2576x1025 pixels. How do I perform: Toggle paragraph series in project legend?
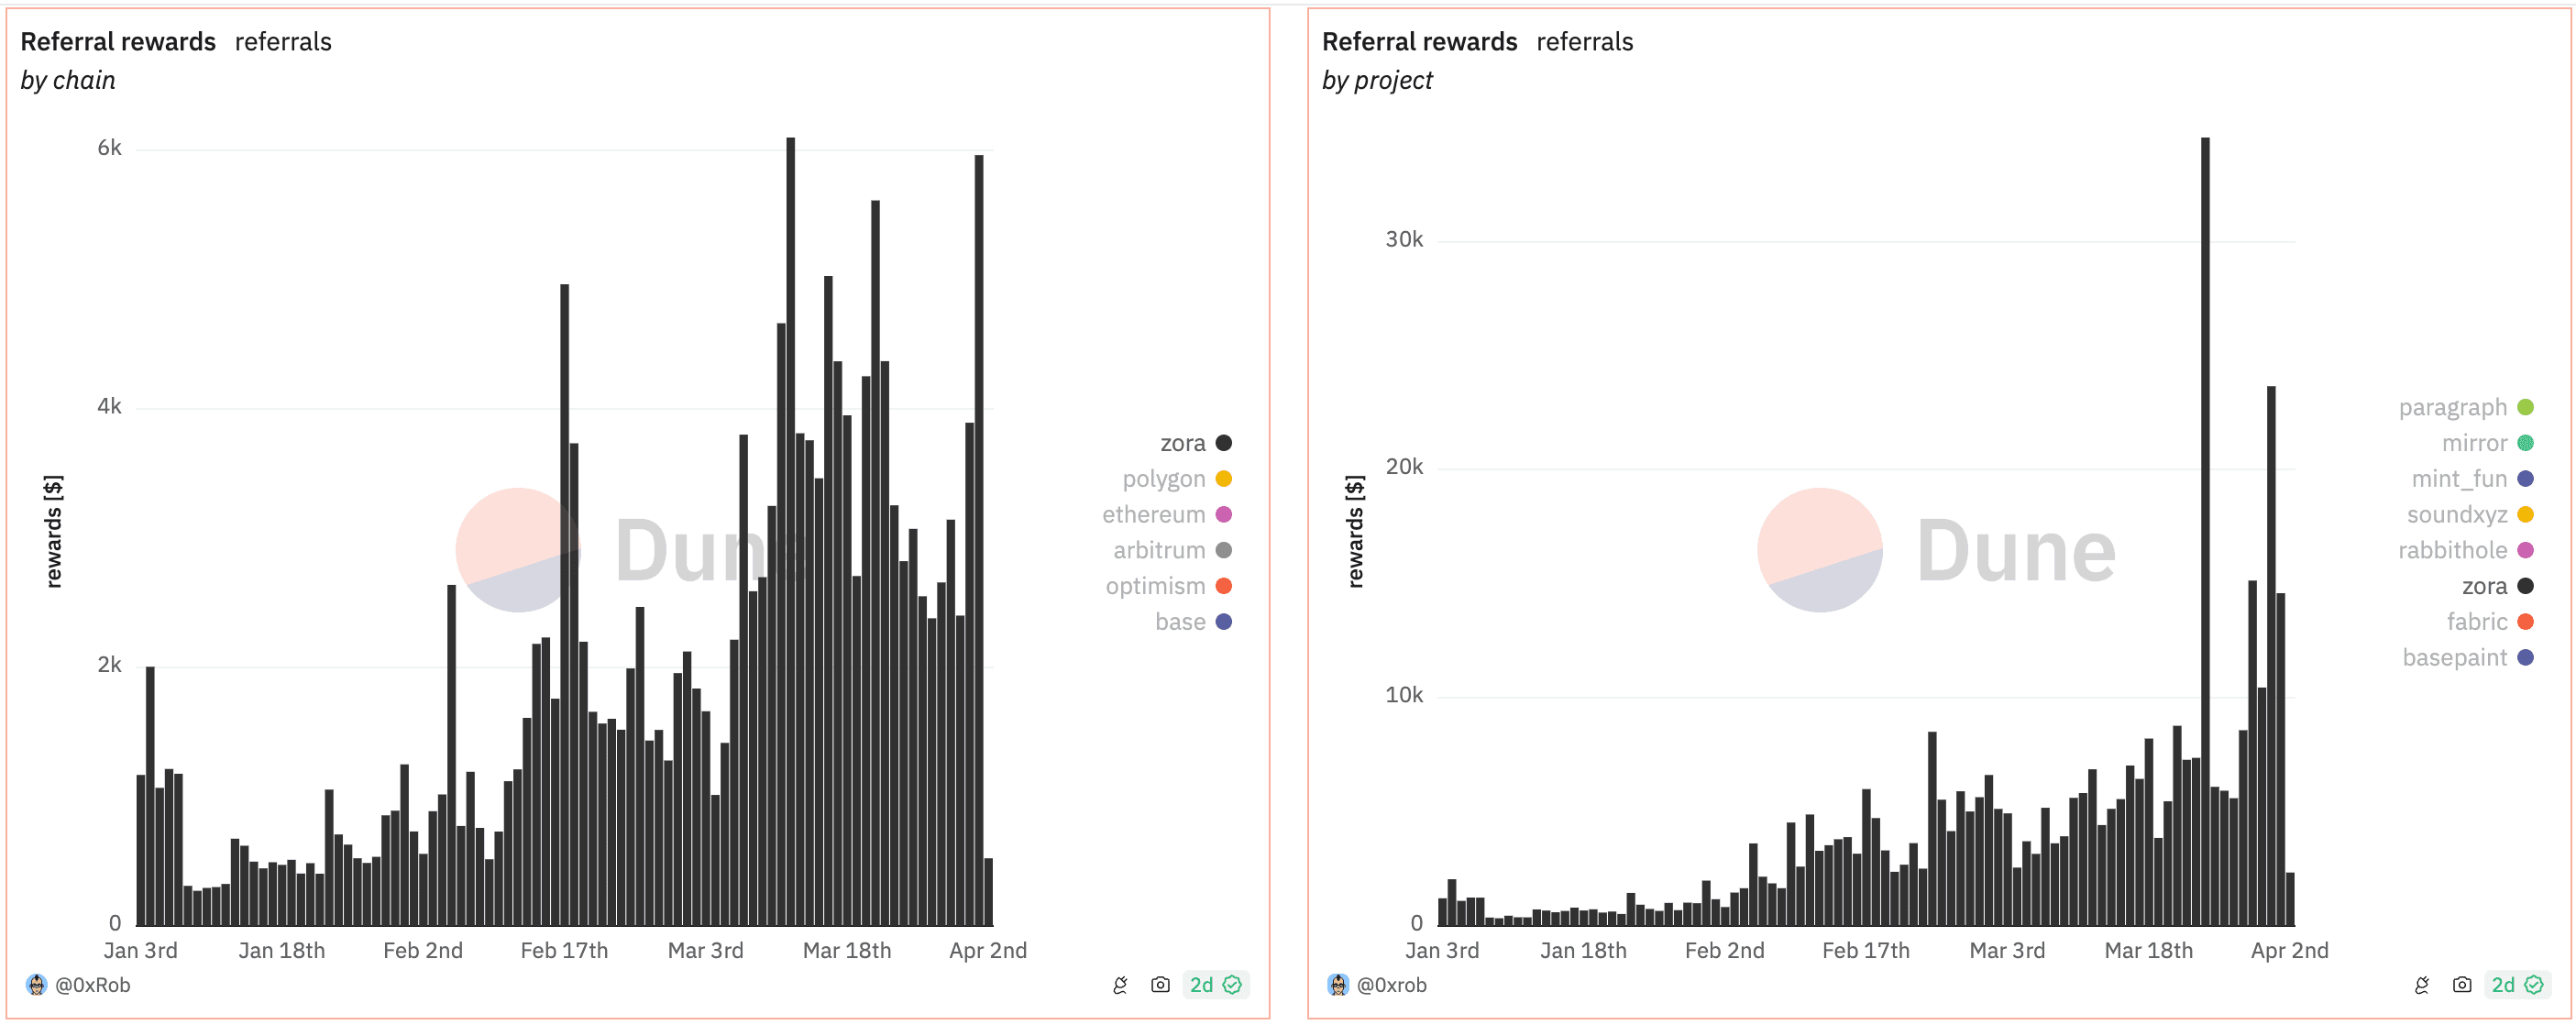(2465, 408)
